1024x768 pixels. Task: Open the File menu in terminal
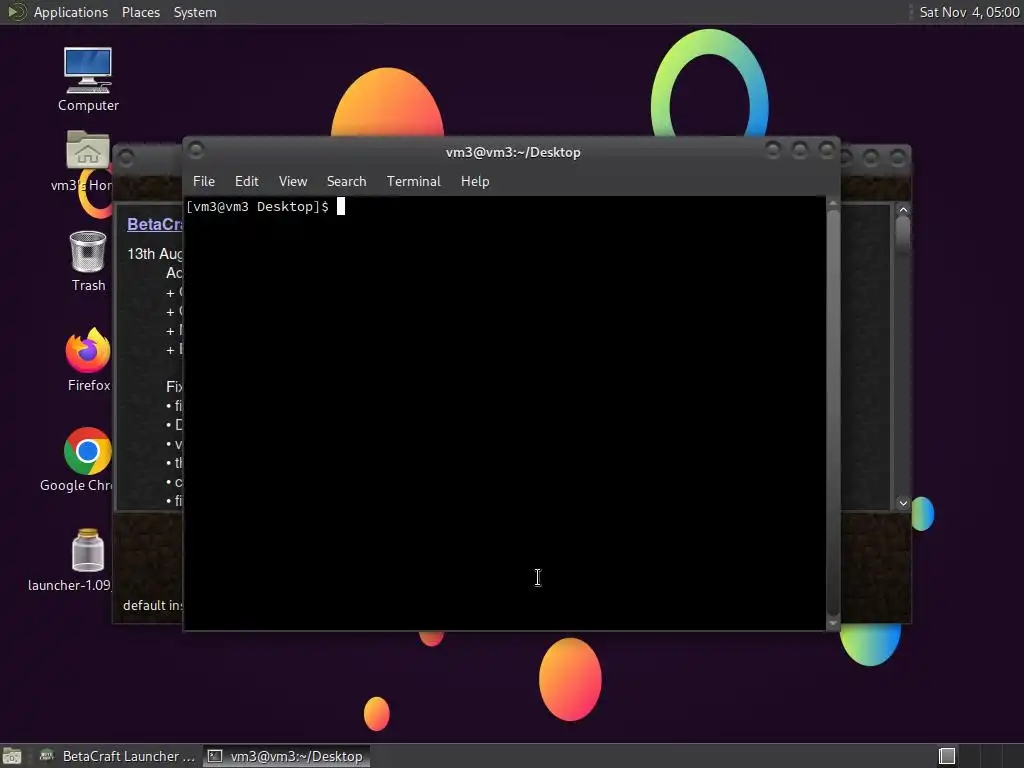pyautogui.click(x=204, y=181)
